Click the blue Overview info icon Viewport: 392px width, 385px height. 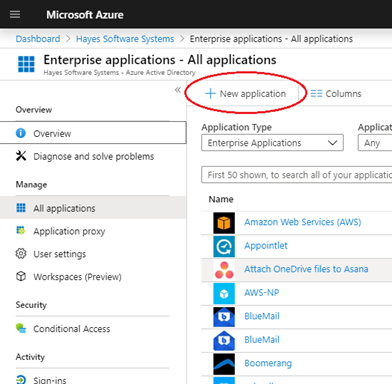click(21, 133)
